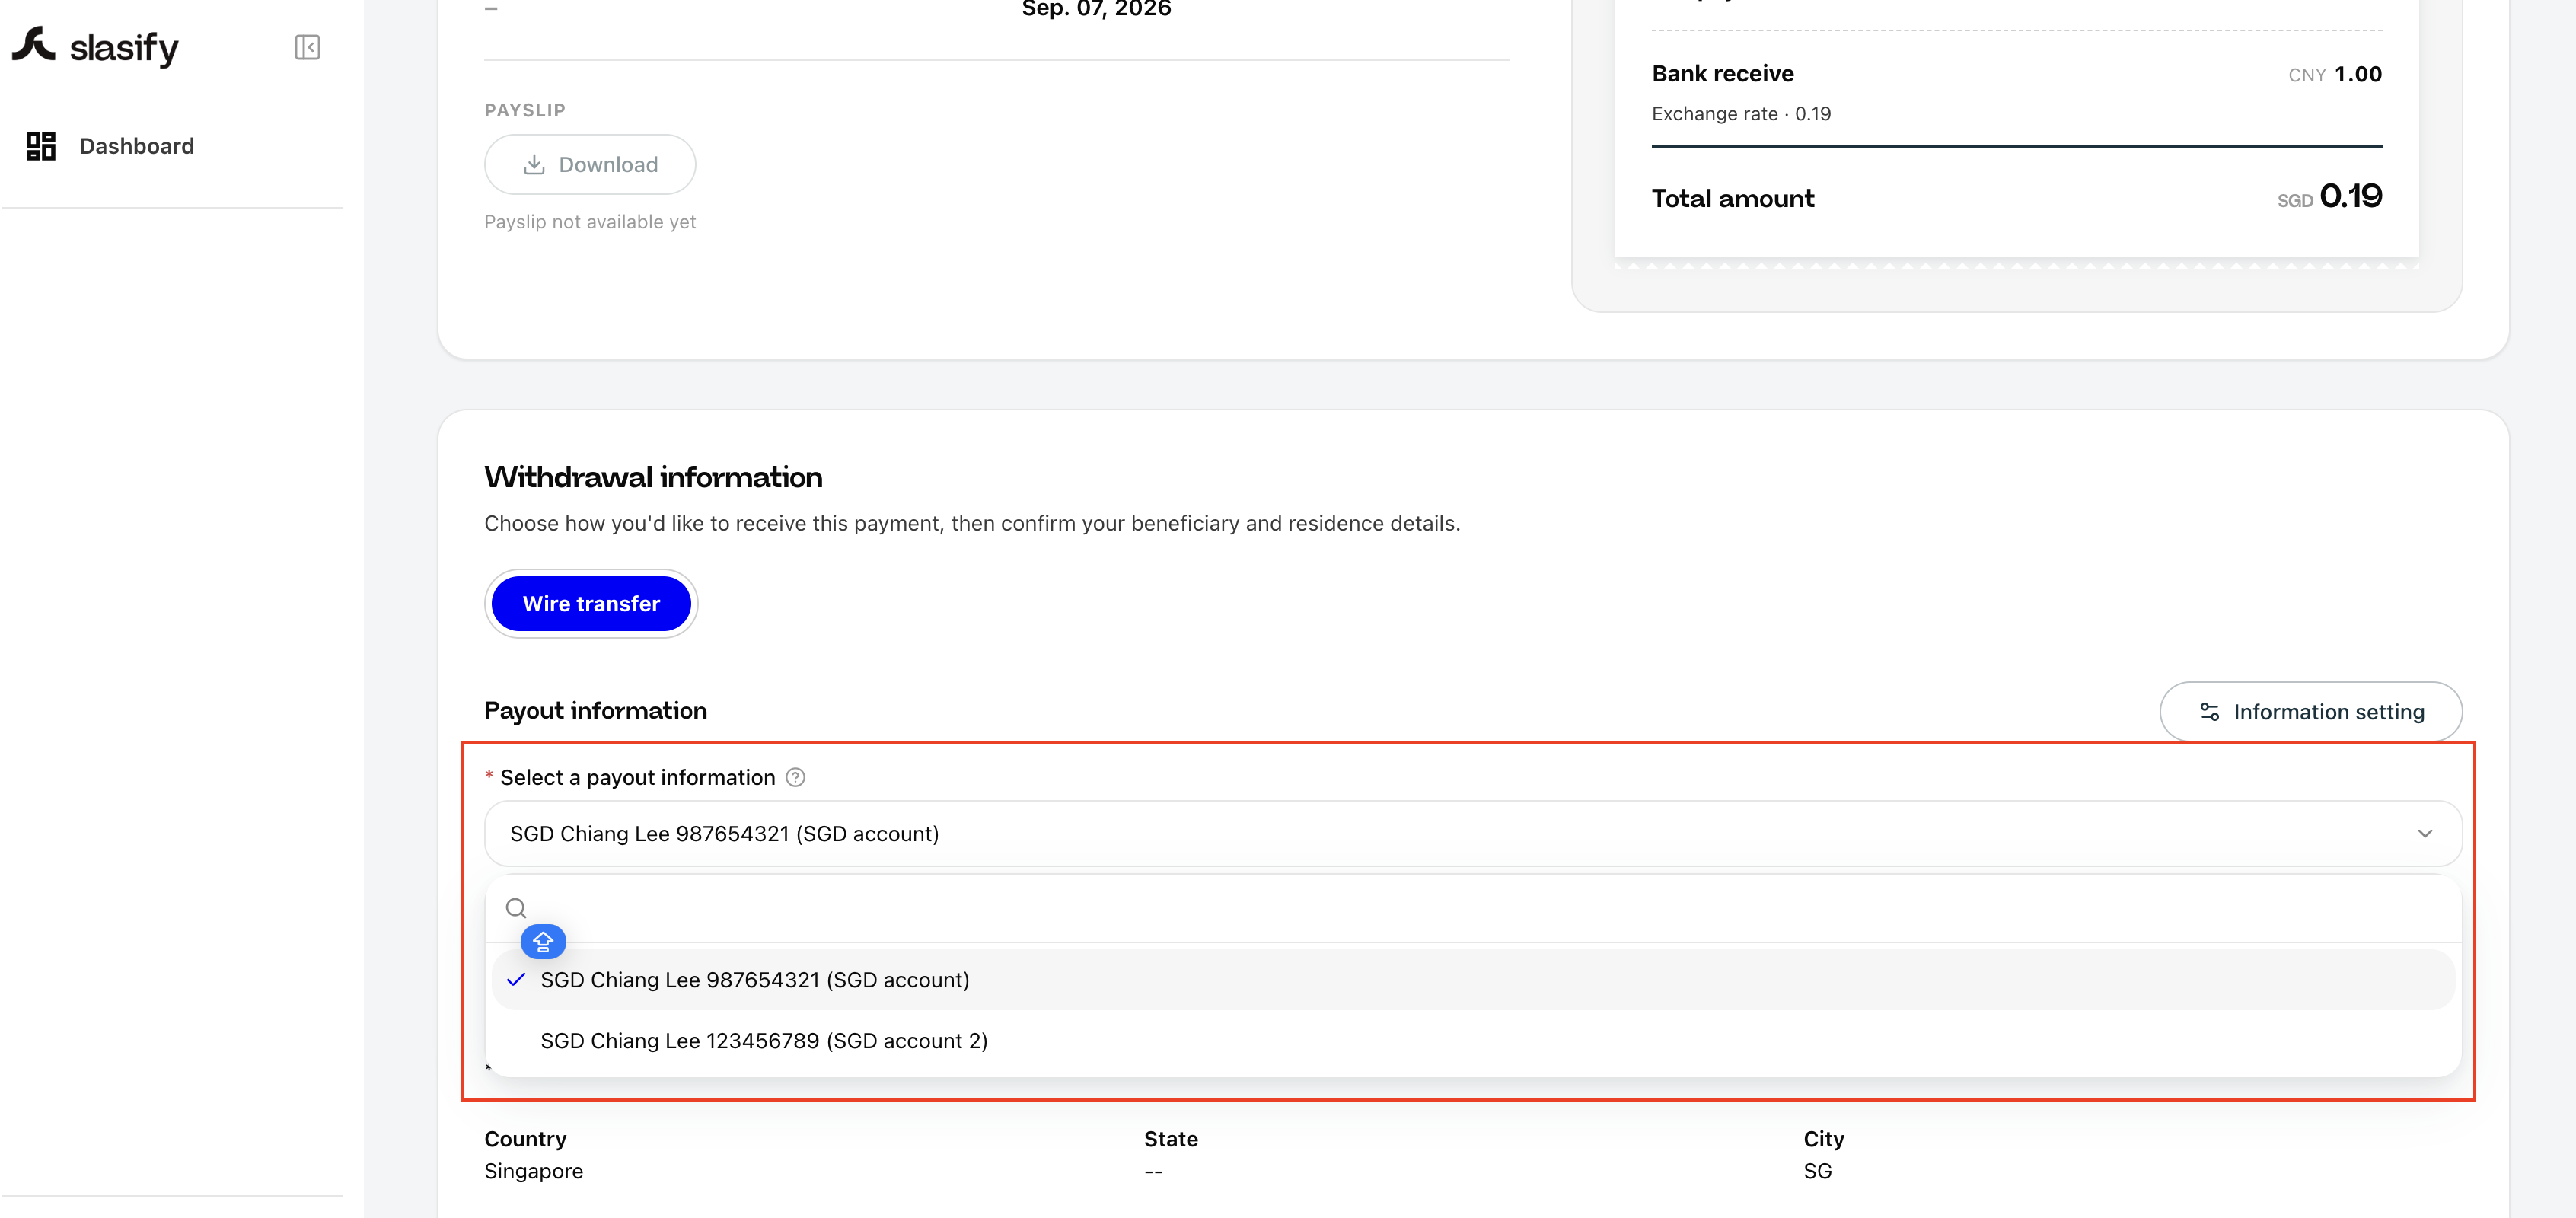2576x1218 pixels.
Task: Click the Sep. 07, 2026 date
Action: point(1096,9)
